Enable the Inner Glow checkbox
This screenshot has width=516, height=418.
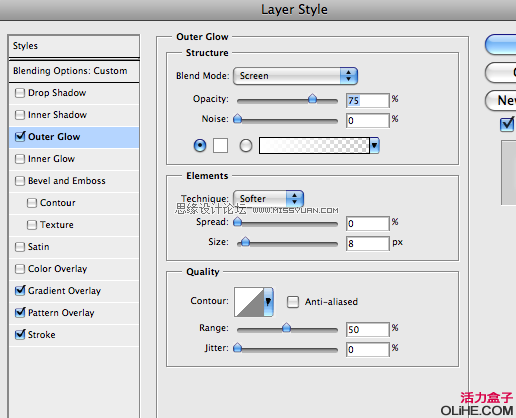tap(20, 159)
